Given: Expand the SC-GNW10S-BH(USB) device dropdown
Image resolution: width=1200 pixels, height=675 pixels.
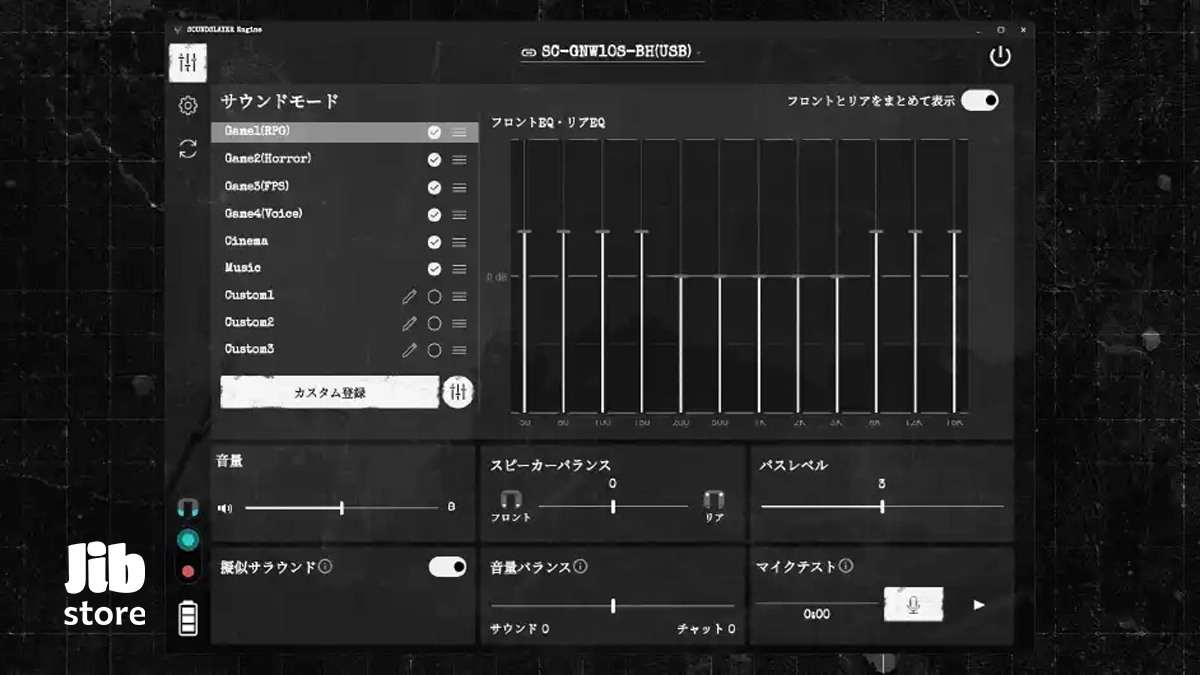Looking at the screenshot, I should coord(611,52).
